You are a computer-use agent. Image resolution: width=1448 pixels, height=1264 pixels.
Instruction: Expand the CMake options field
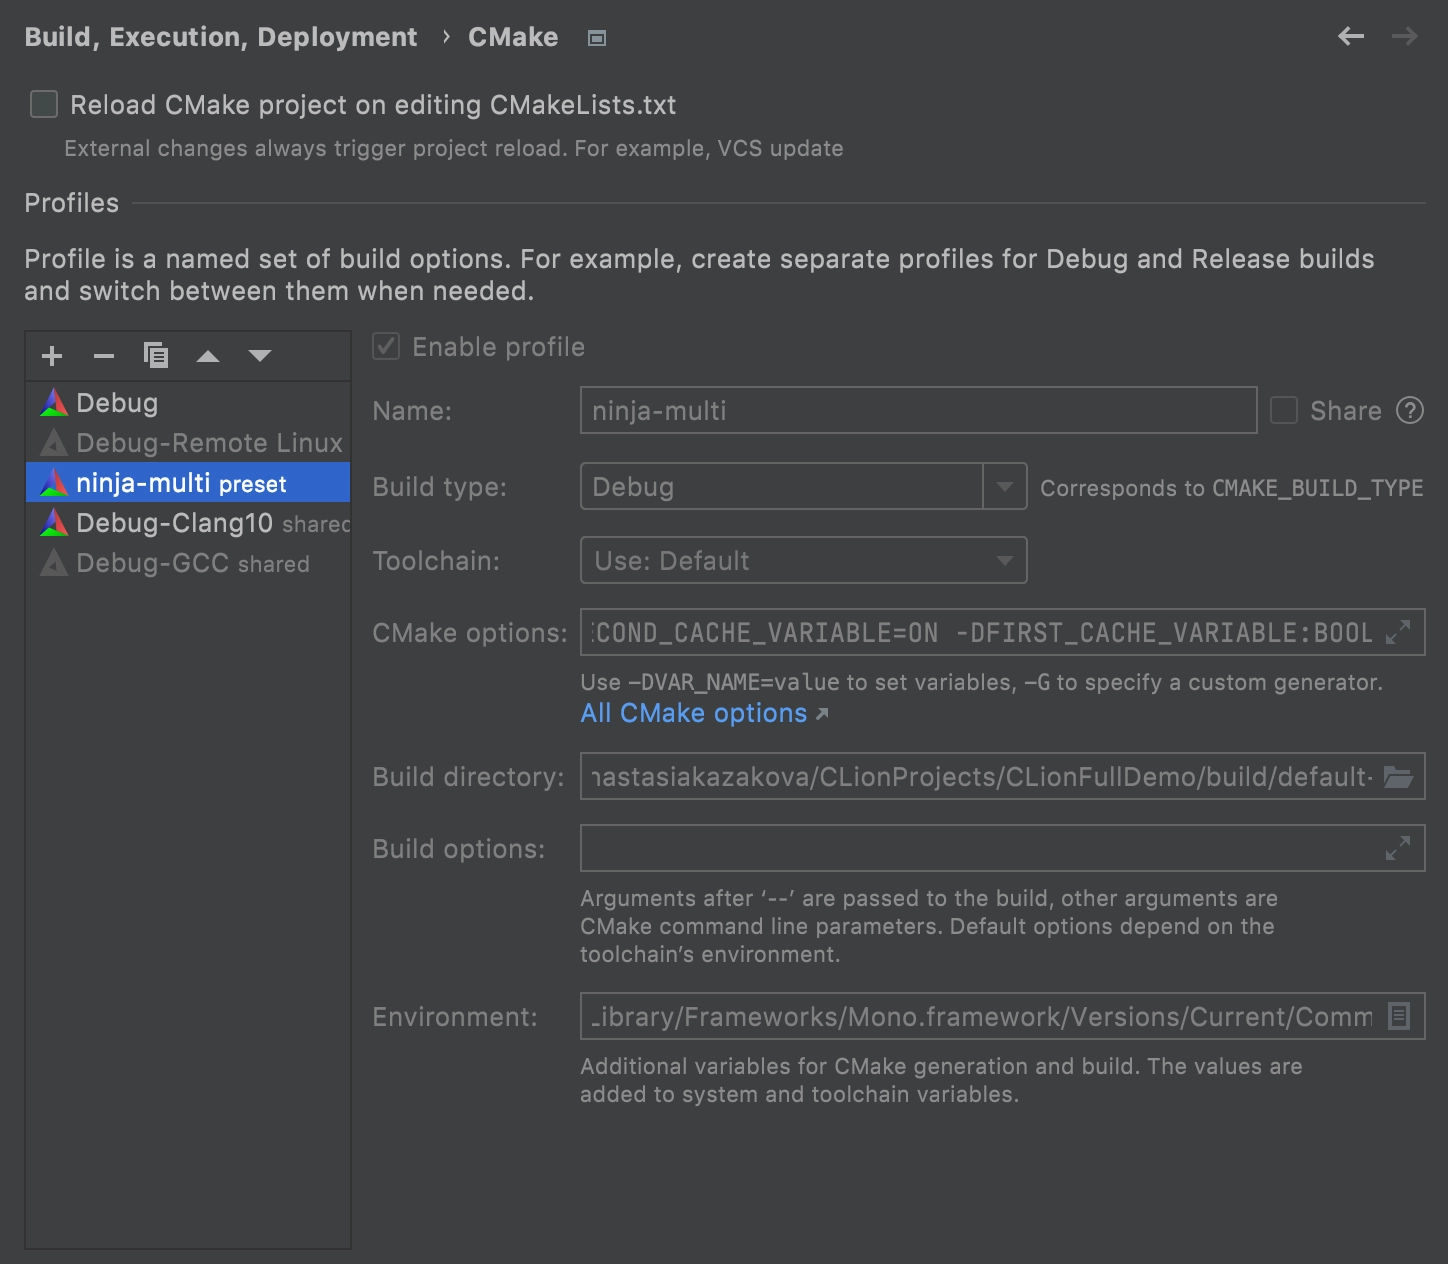click(1398, 632)
